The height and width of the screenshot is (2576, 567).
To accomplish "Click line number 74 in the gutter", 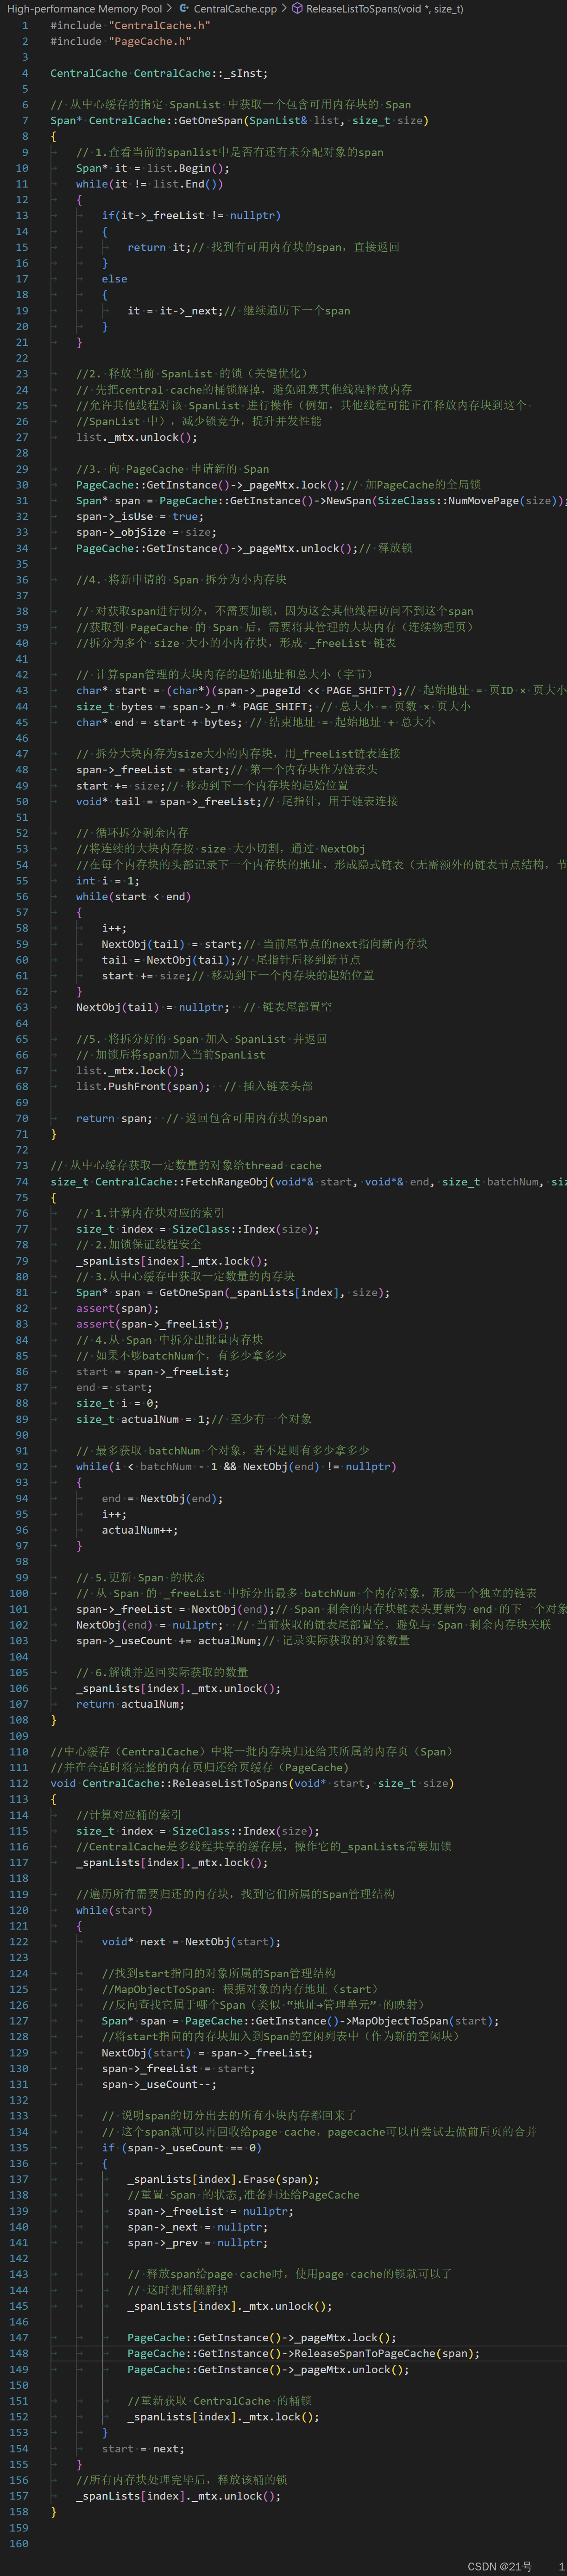I will coord(22,1182).
